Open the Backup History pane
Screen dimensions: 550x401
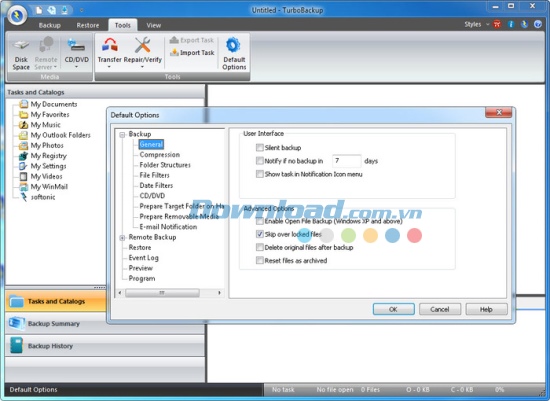[105, 346]
